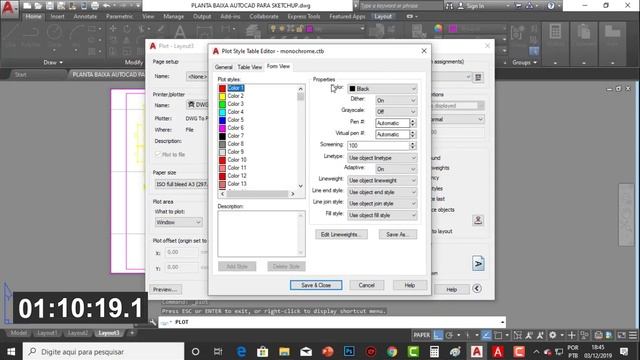Close the Plot Style Table Editor dialog
Screen dimensions: 640x360
tap(424, 51)
